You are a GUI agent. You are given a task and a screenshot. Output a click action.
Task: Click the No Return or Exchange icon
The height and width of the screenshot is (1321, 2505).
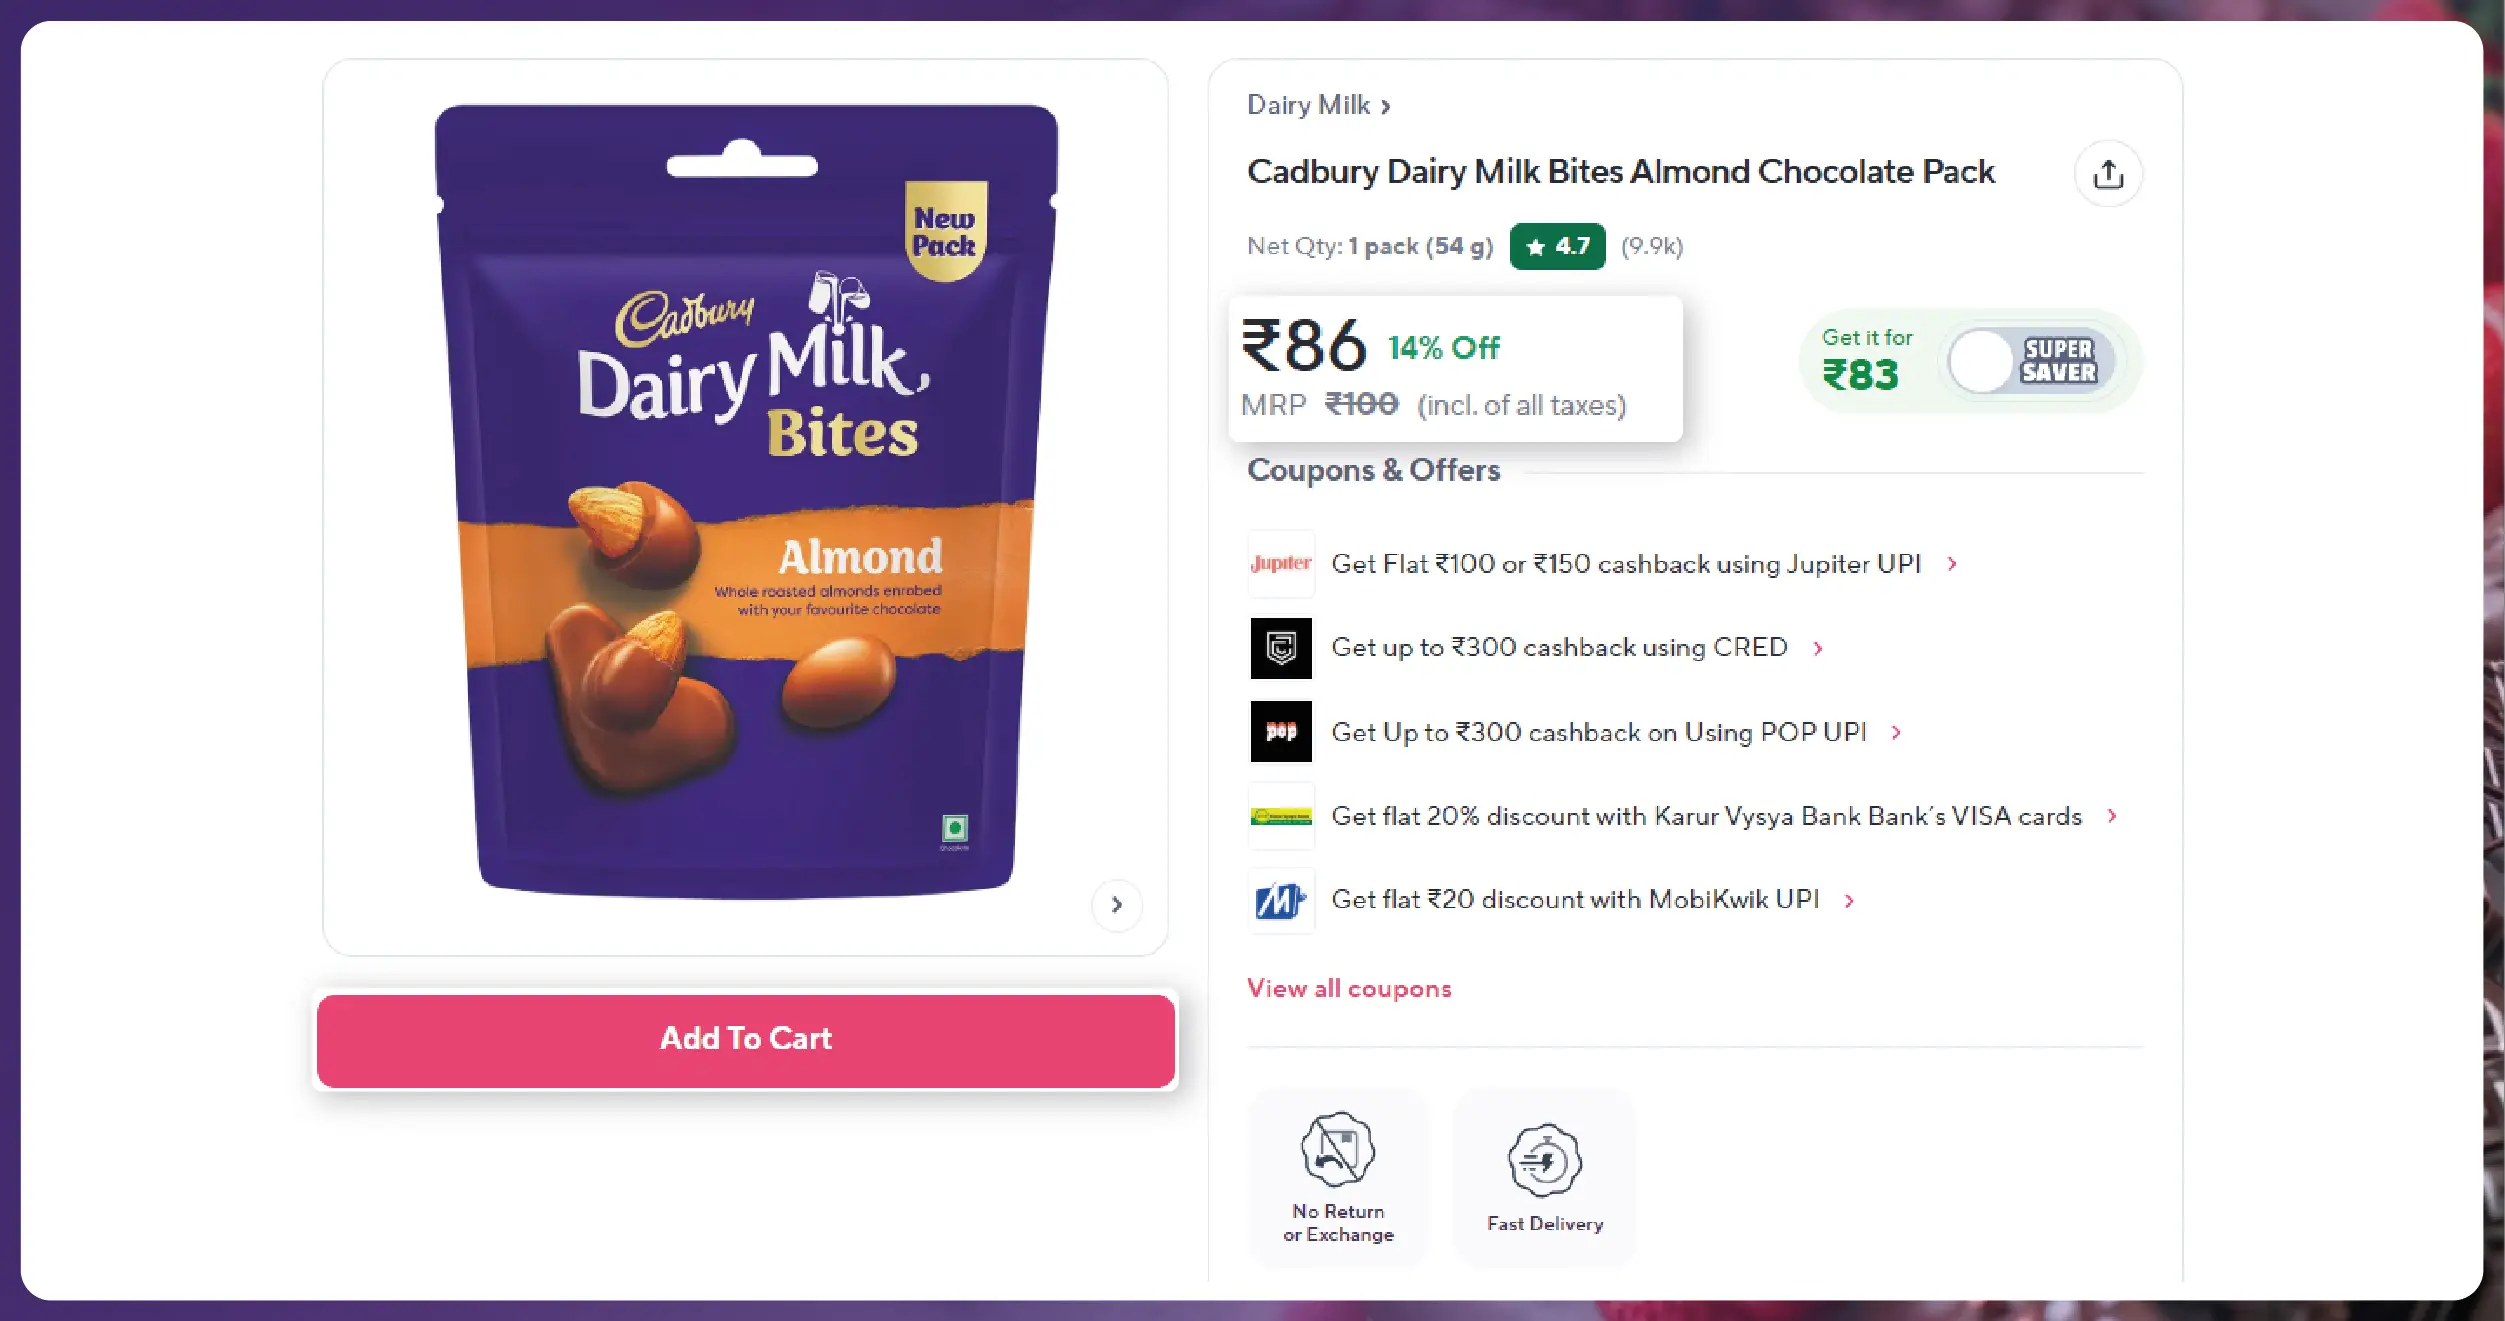(1338, 1150)
